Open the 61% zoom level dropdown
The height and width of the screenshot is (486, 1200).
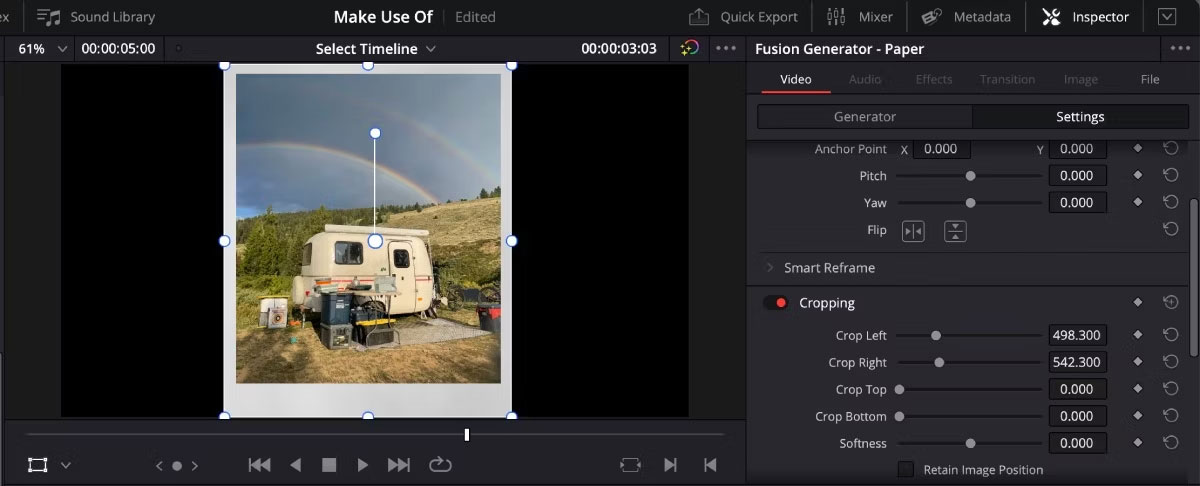point(43,48)
